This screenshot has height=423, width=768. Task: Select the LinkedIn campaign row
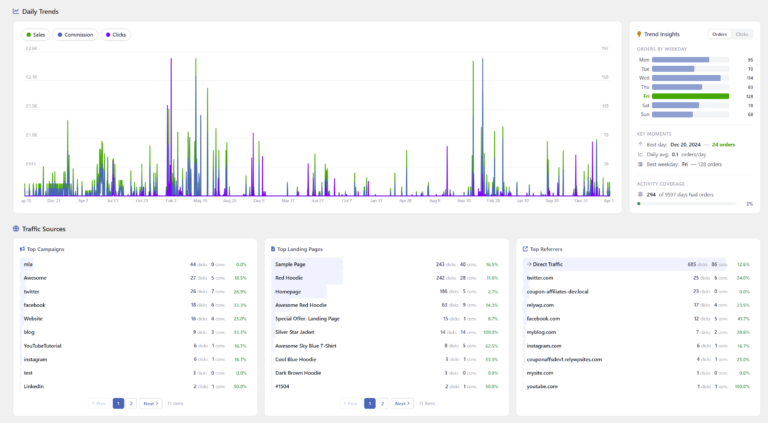coord(135,386)
